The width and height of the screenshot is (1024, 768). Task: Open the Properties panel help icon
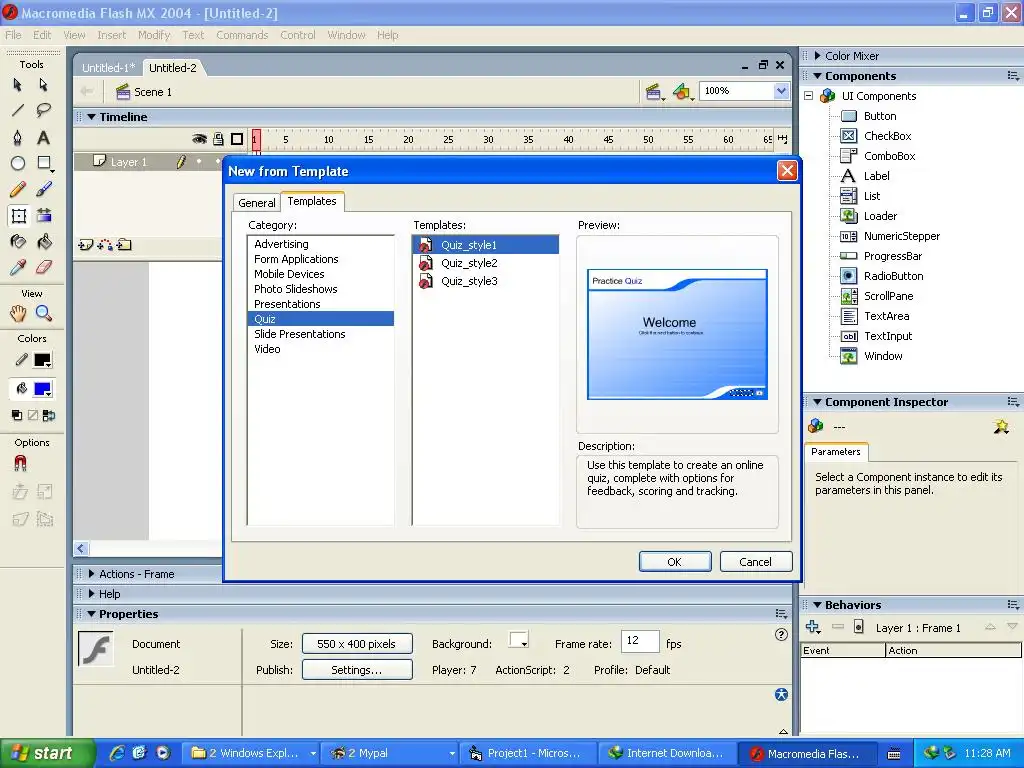click(x=781, y=635)
